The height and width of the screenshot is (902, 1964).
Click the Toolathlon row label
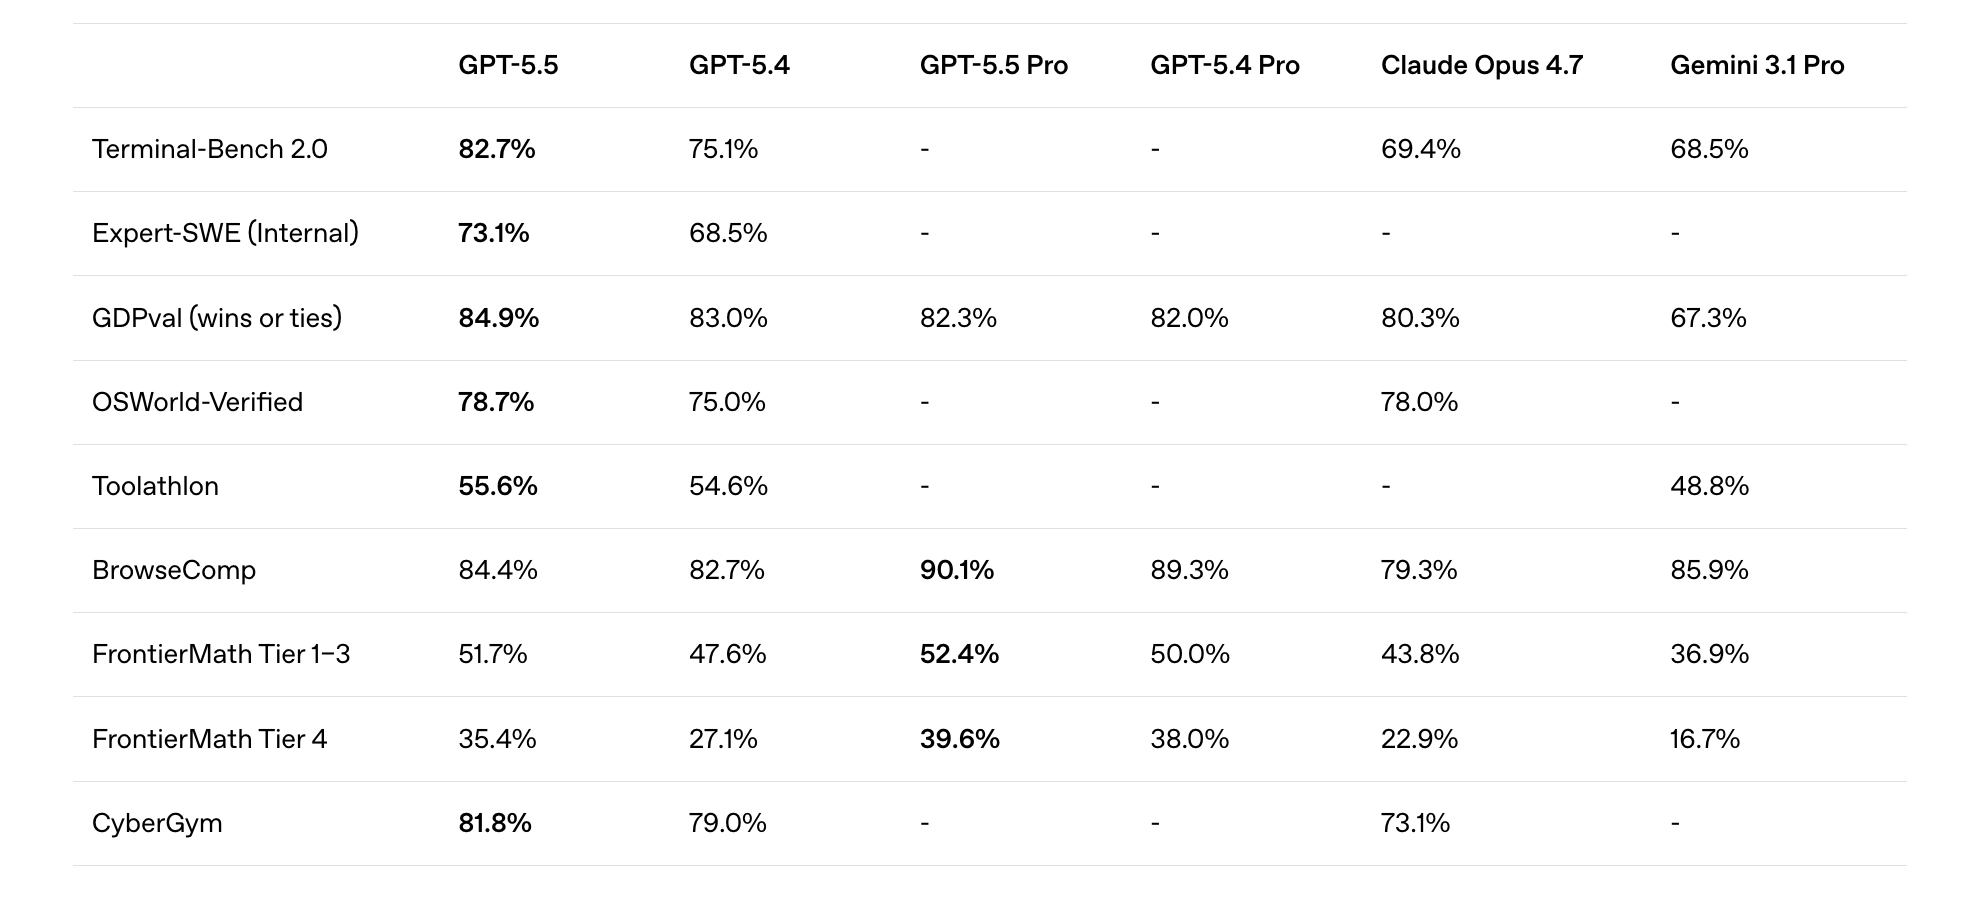click(x=155, y=486)
